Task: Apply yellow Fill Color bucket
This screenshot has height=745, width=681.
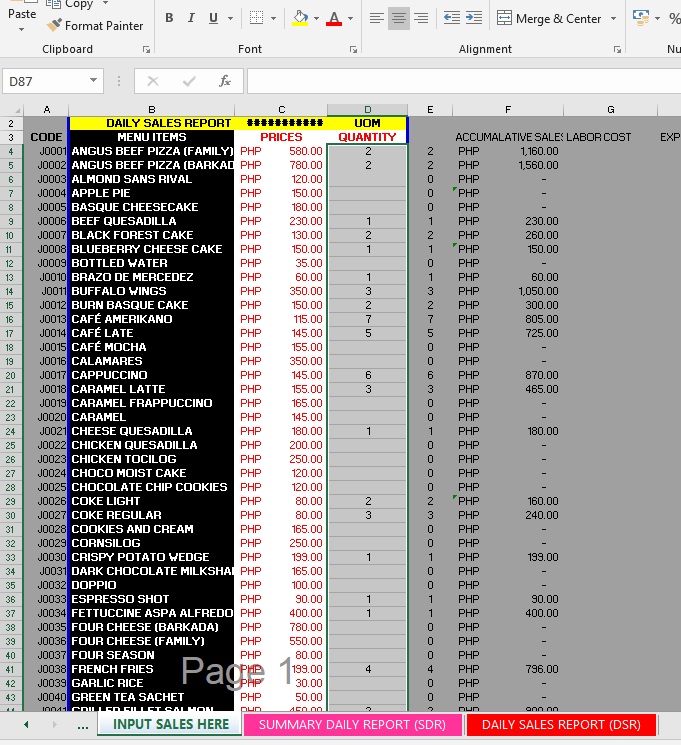Action: (300, 18)
